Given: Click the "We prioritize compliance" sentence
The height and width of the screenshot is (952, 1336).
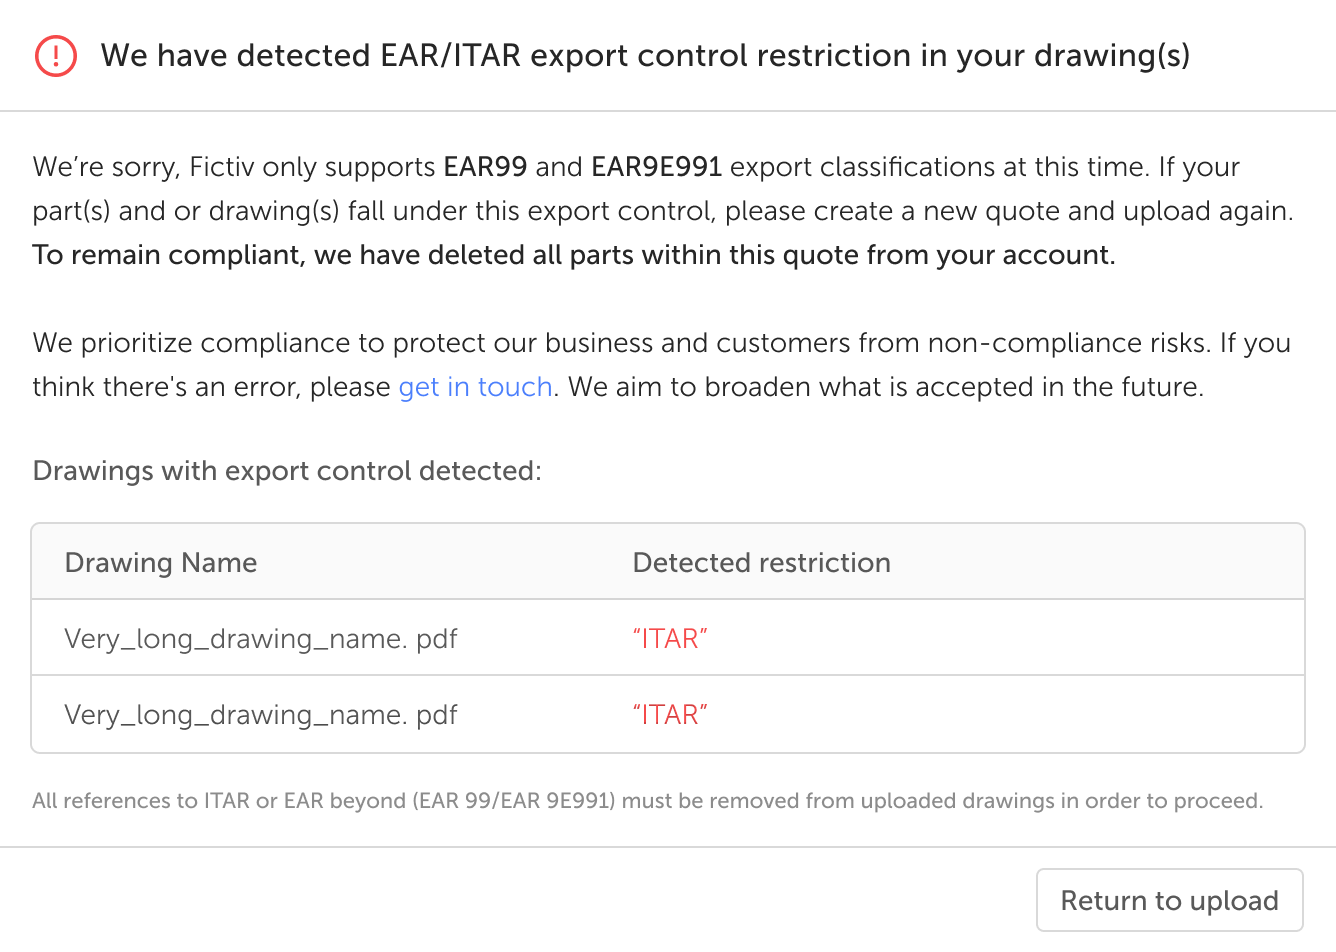Looking at the screenshot, I should pyautogui.click(x=620, y=343).
